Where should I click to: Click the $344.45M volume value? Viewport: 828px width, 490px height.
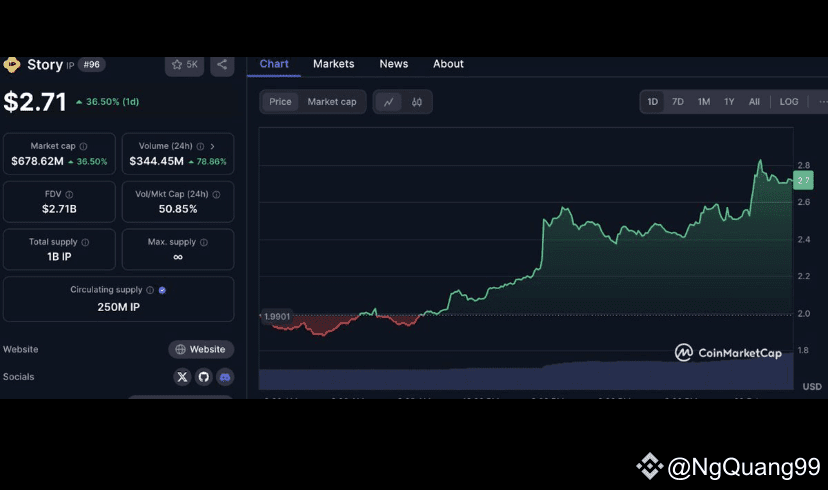click(x=156, y=161)
